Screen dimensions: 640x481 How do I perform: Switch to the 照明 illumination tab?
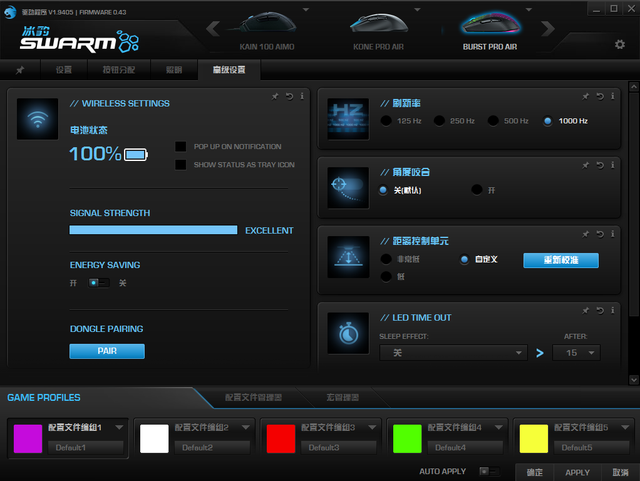(x=174, y=70)
